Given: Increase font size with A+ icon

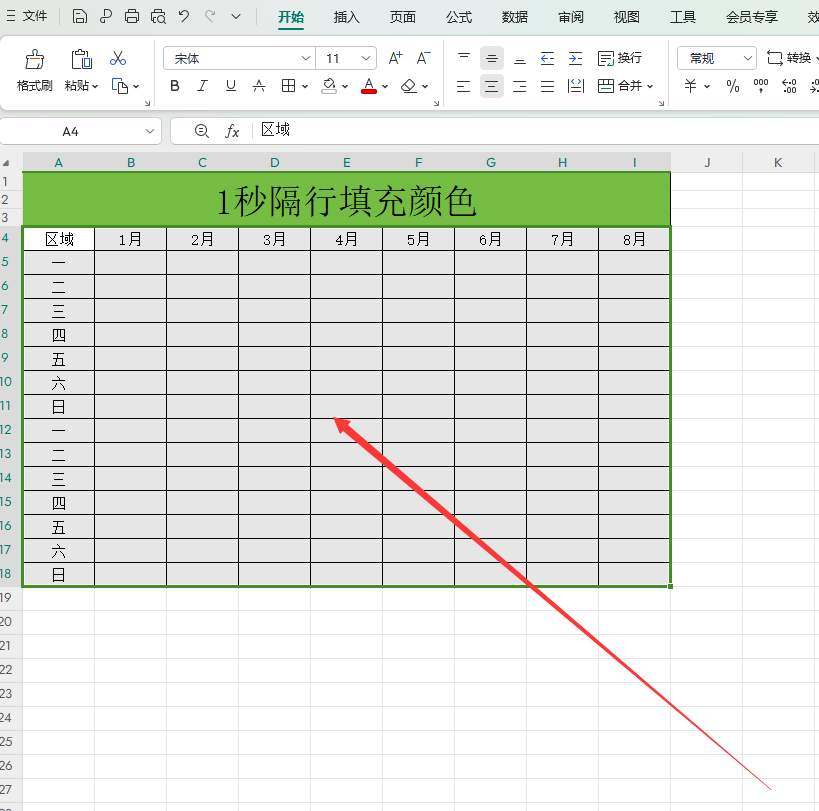Looking at the screenshot, I should click(395, 58).
